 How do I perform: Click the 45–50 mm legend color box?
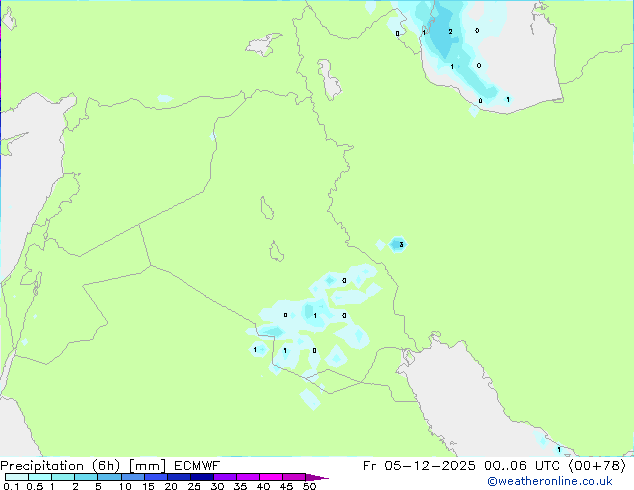[x=294, y=477]
